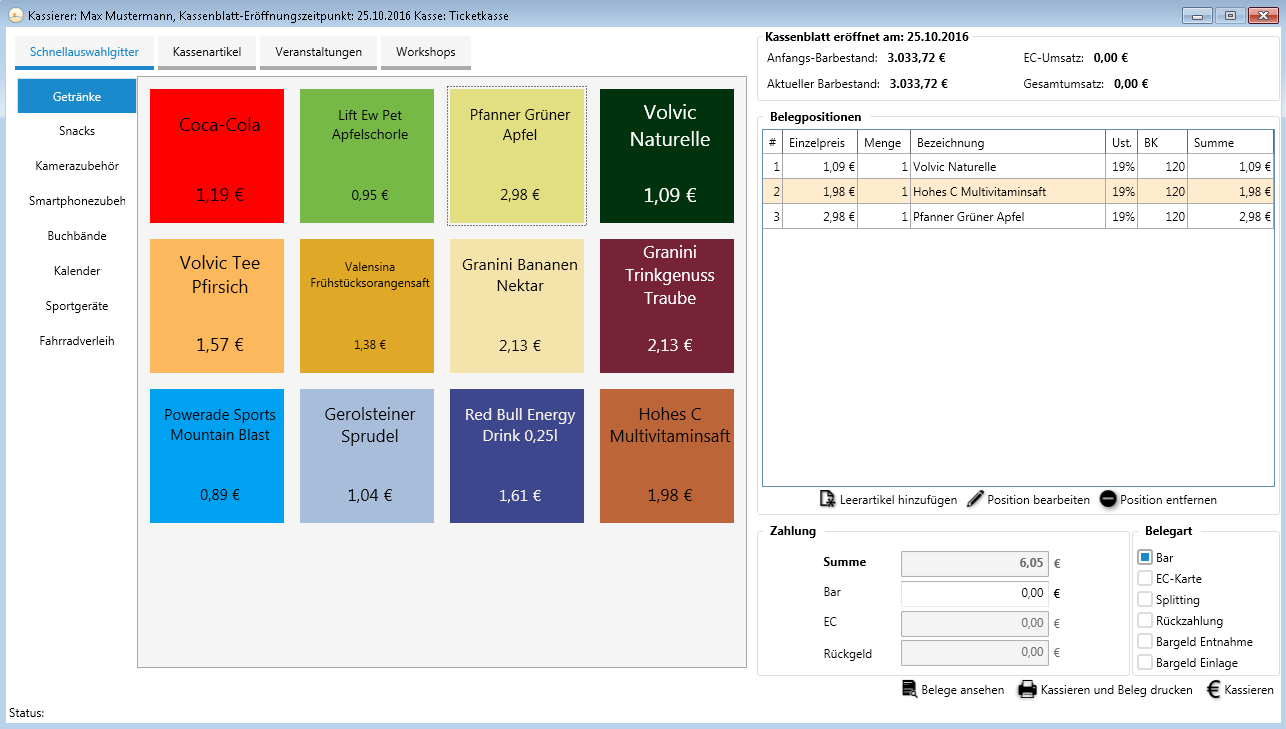
Task: Add Granini Trinkgenuss Traube tile
Action: (667, 306)
